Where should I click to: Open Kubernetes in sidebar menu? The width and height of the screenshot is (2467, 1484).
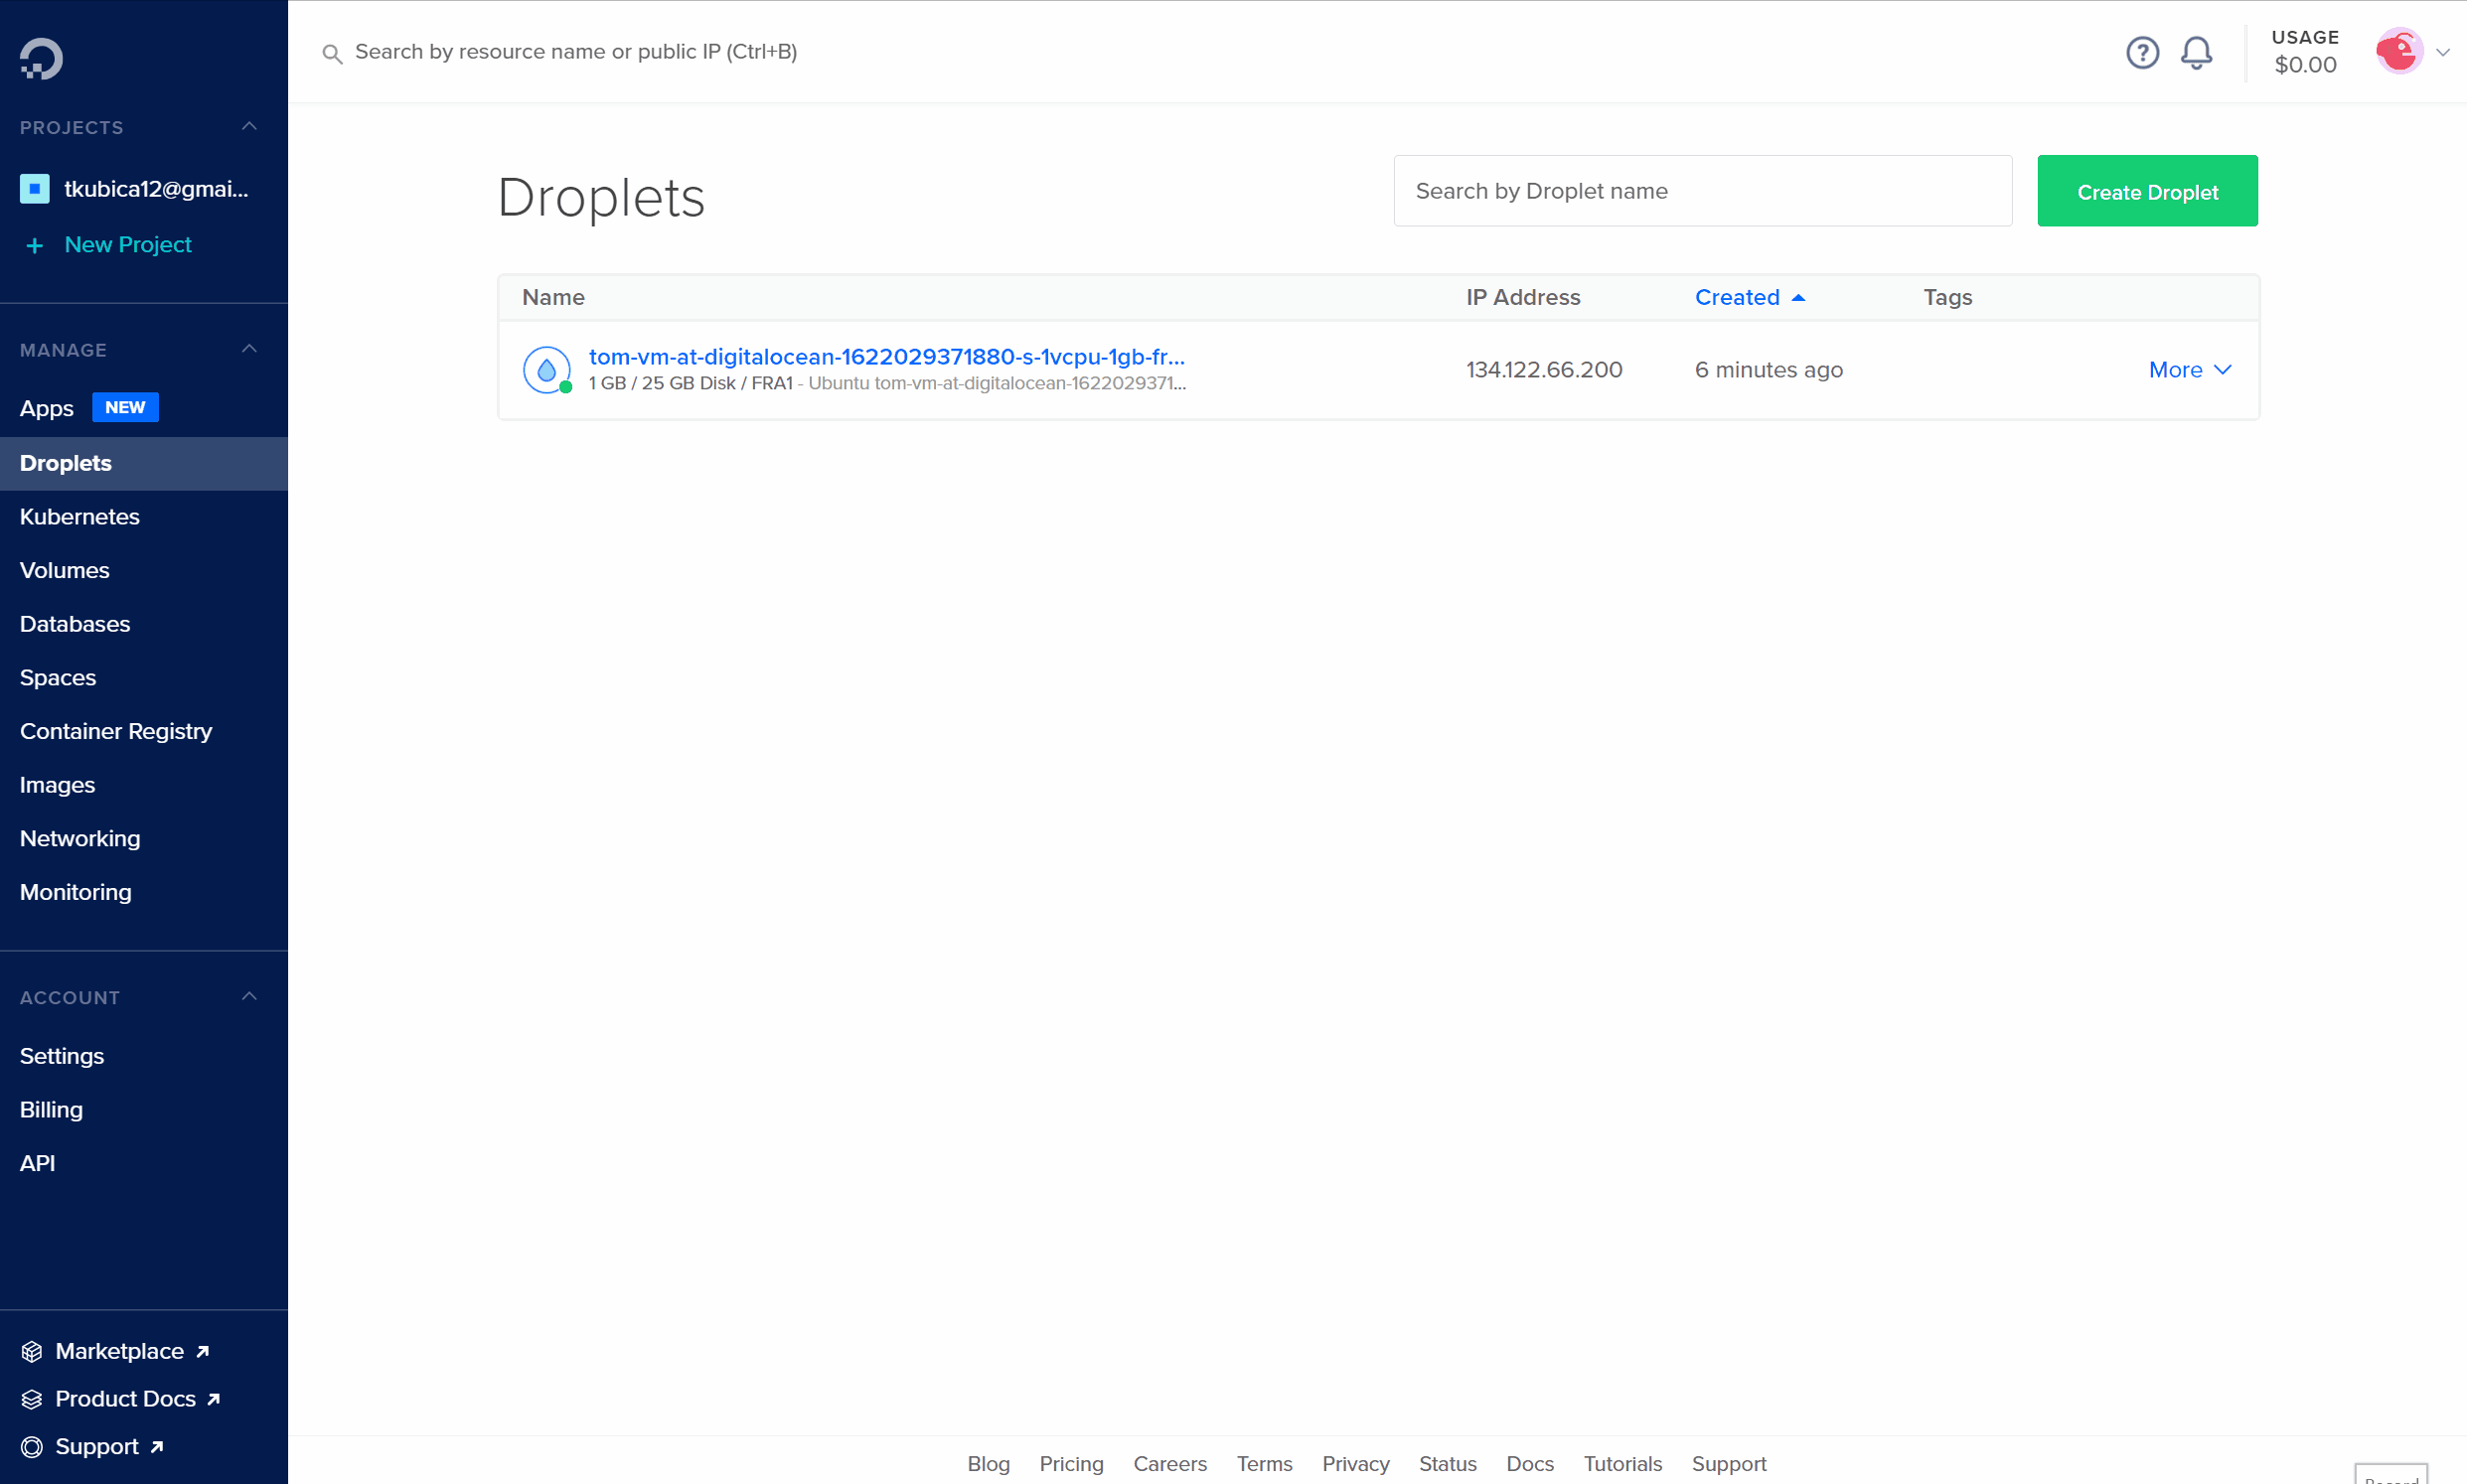tap(80, 517)
